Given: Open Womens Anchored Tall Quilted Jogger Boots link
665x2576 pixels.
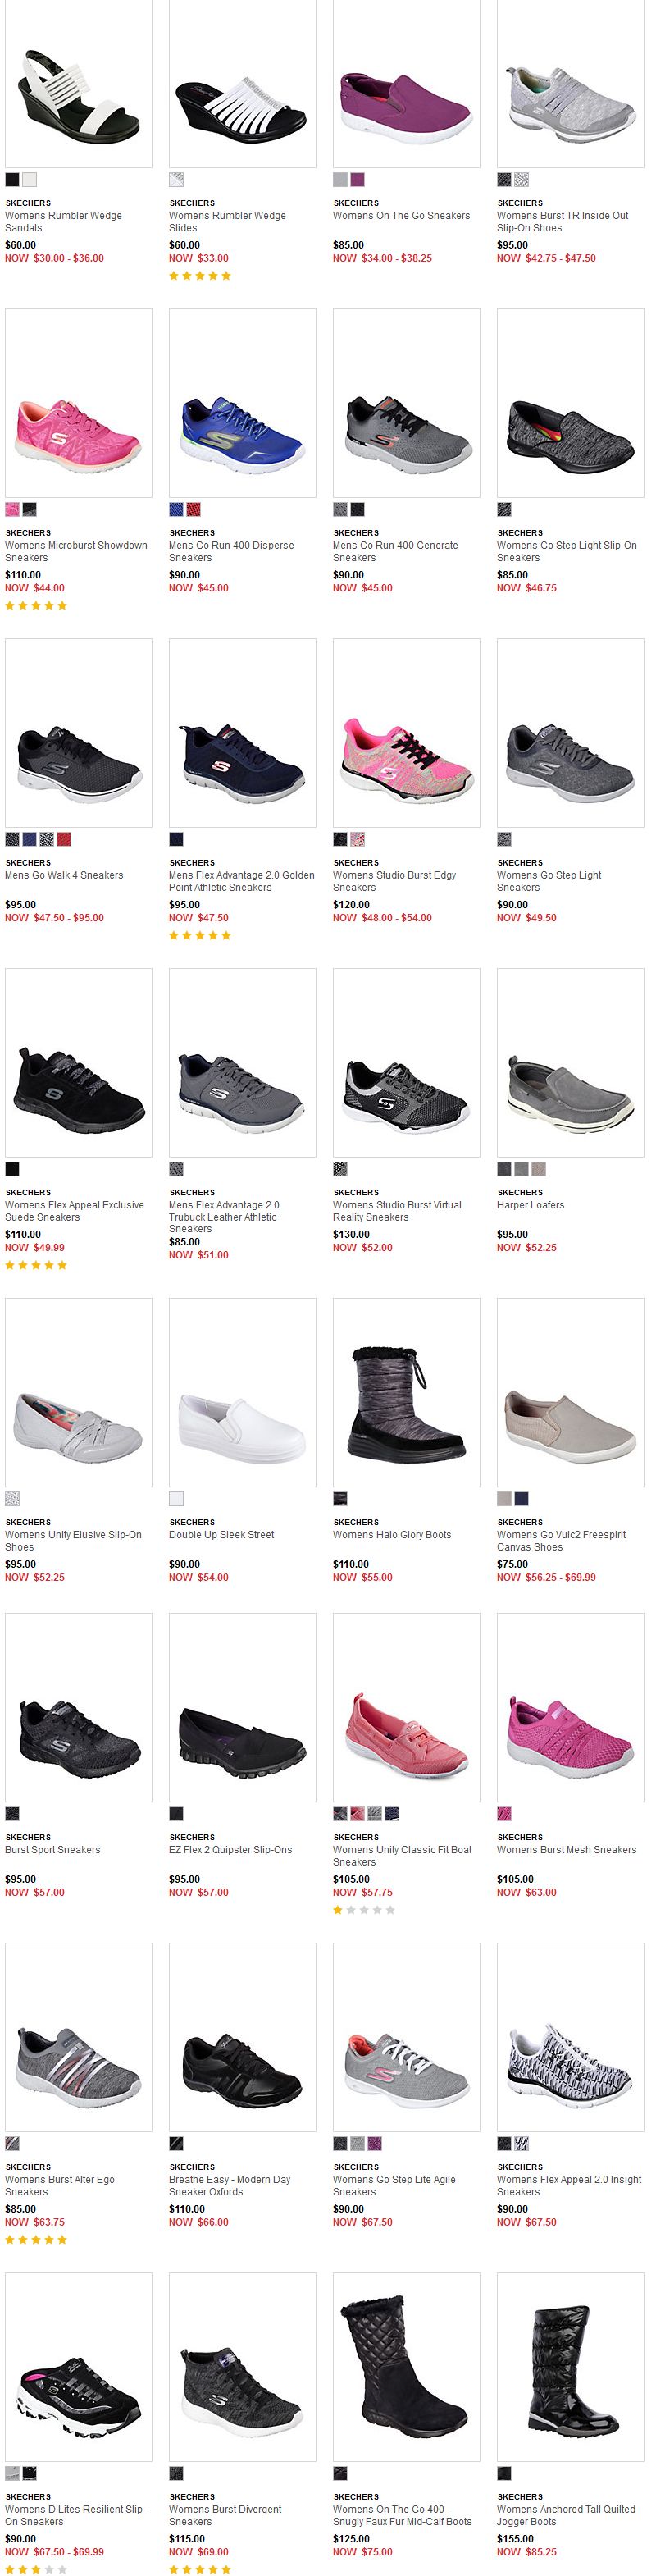Looking at the screenshot, I should point(566,2515).
